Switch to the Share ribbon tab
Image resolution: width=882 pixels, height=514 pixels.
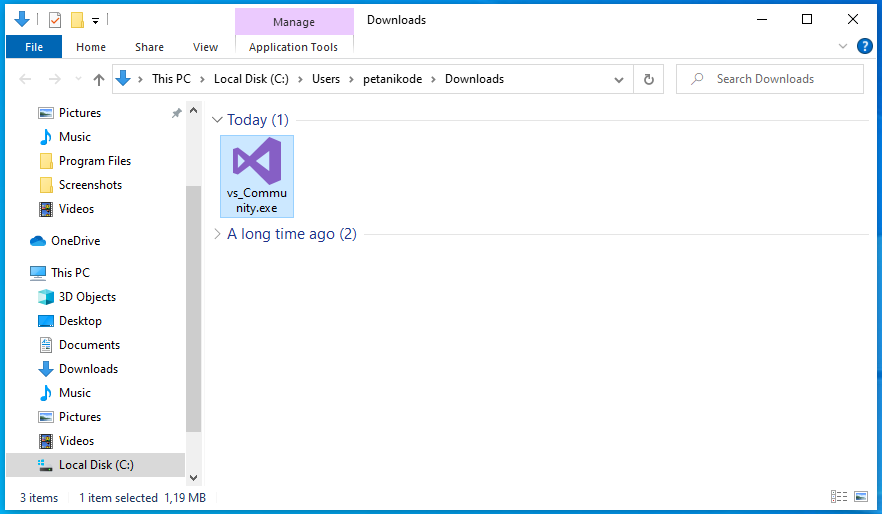(x=149, y=47)
